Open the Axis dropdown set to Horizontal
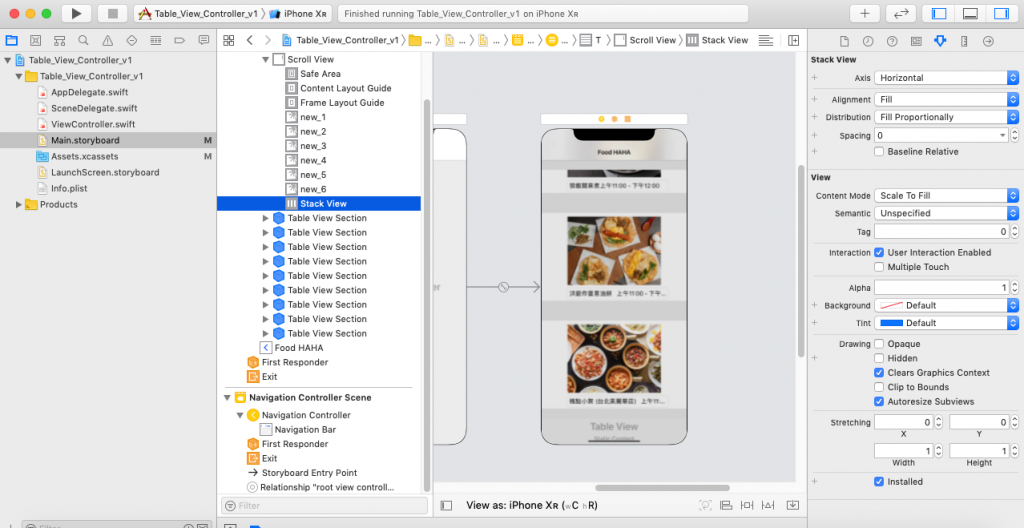The image size is (1024, 528). (x=946, y=78)
